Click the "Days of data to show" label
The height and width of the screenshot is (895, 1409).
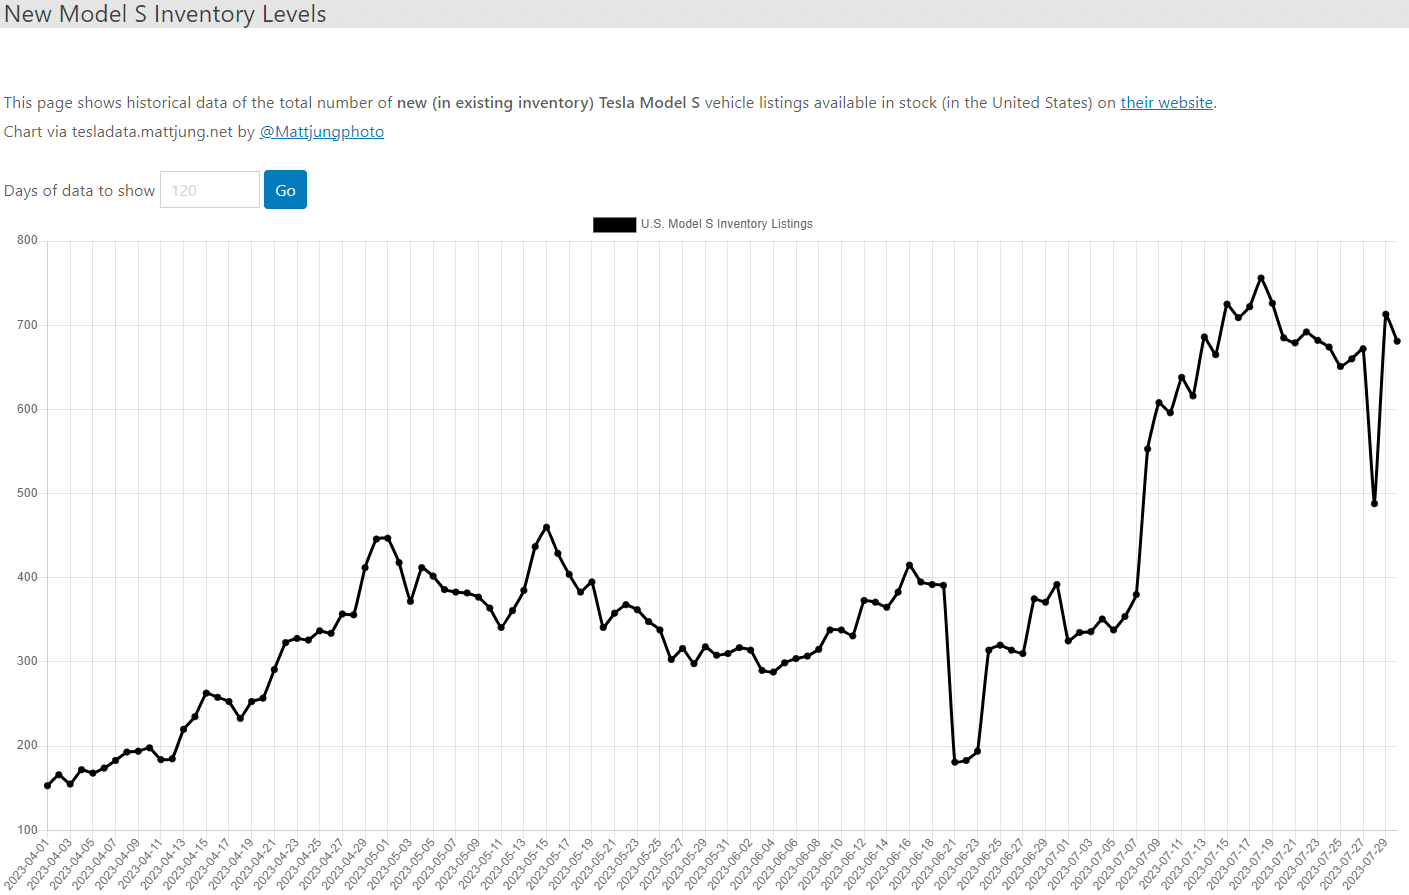tap(80, 190)
